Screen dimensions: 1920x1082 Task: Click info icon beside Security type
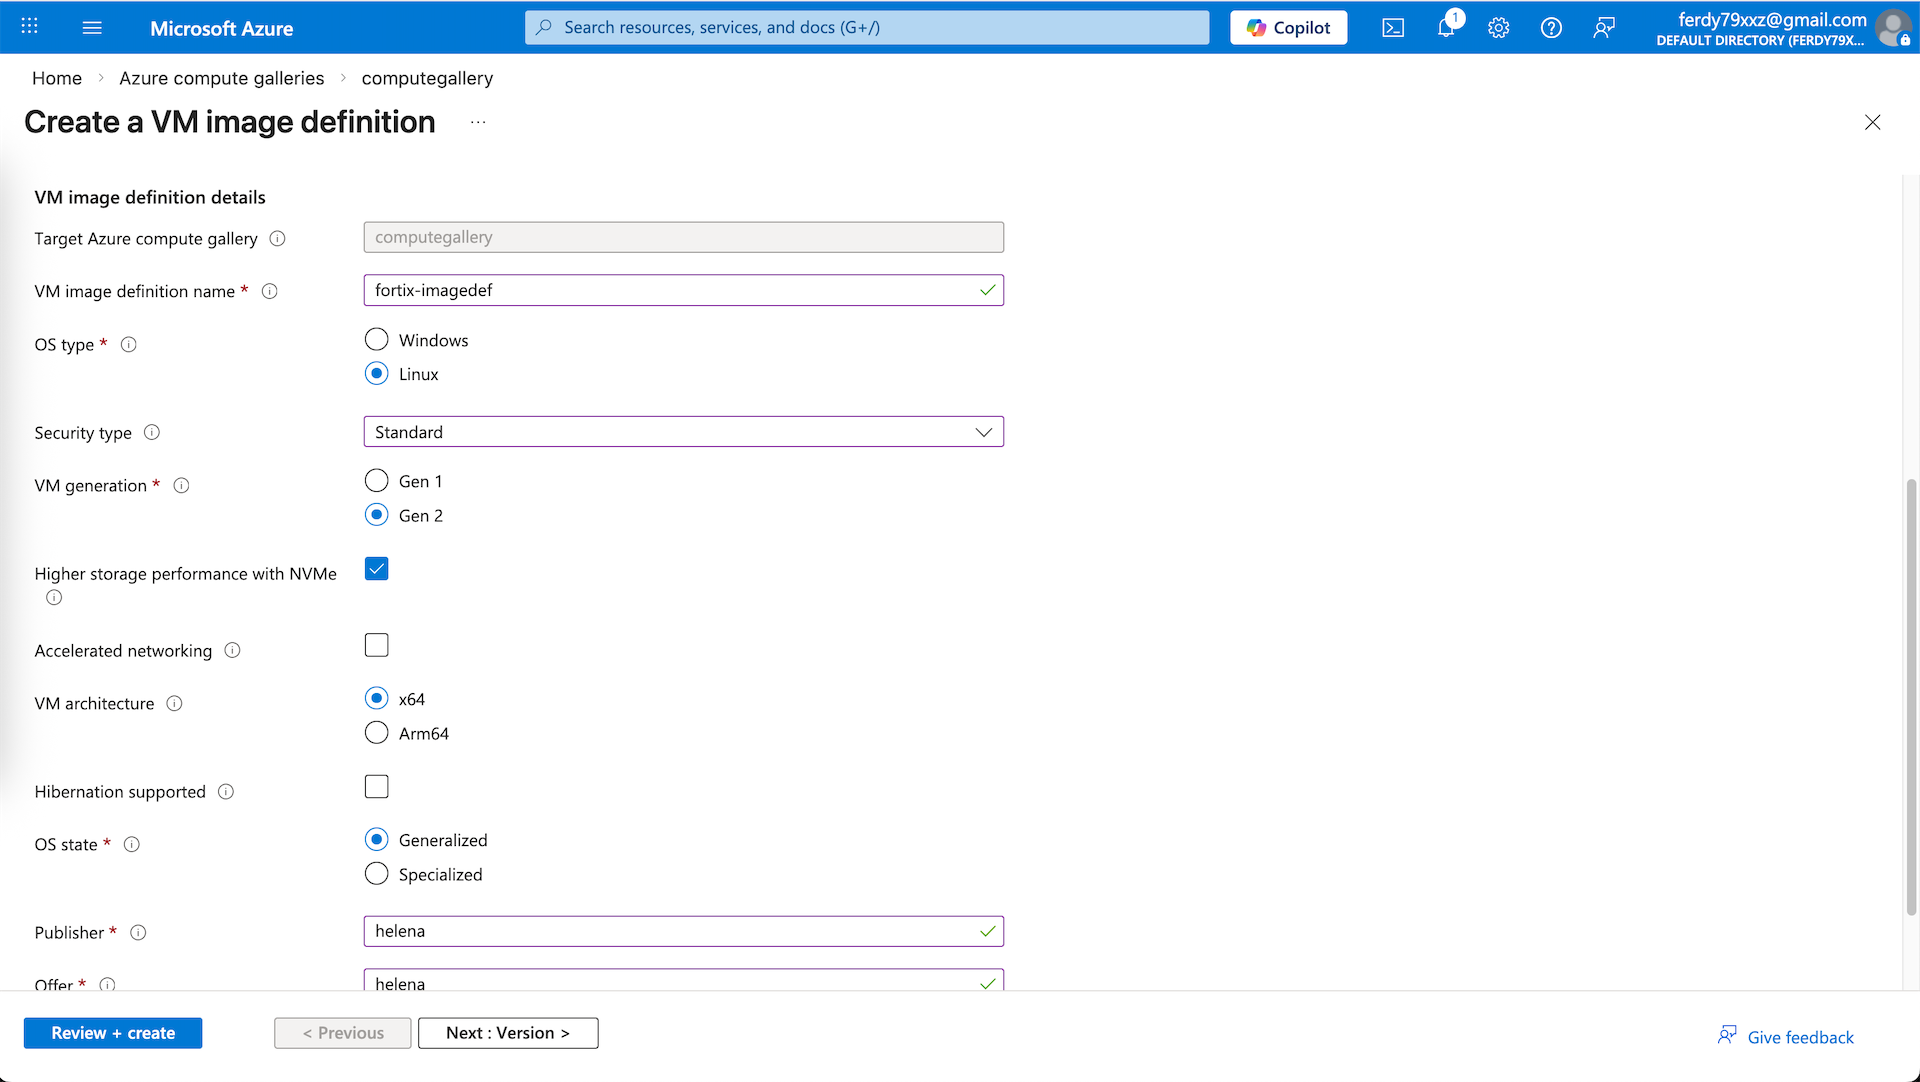[x=152, y=432]
